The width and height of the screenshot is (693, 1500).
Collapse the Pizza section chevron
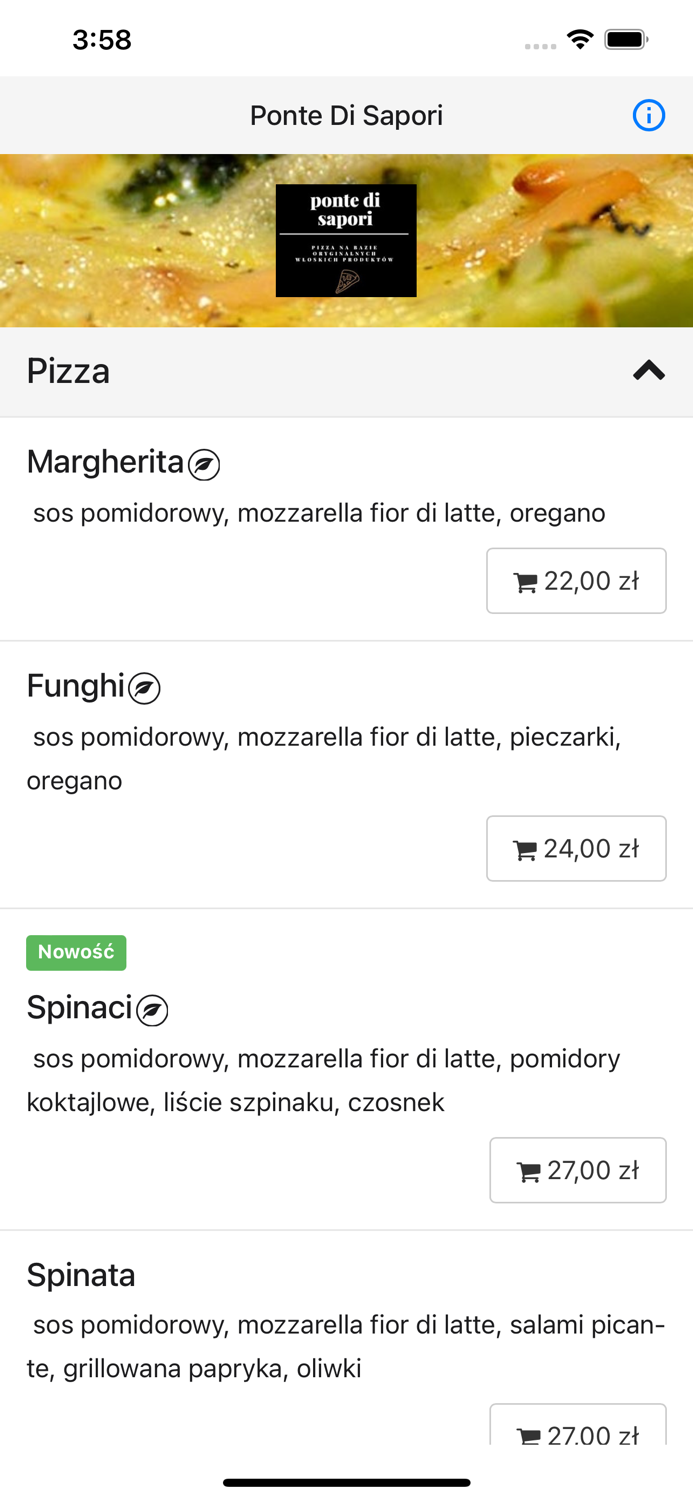pyautogui.click(x=648, y=371)
